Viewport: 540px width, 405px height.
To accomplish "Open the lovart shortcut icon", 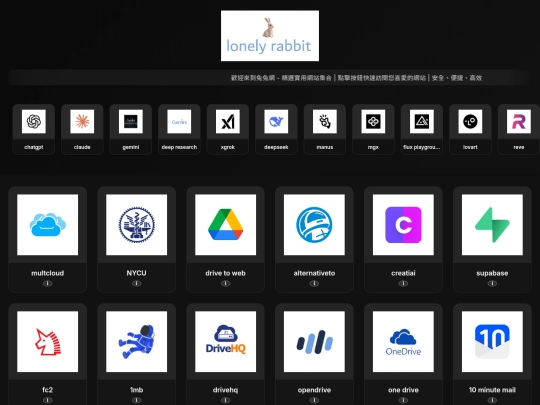I will click(470, 121).
